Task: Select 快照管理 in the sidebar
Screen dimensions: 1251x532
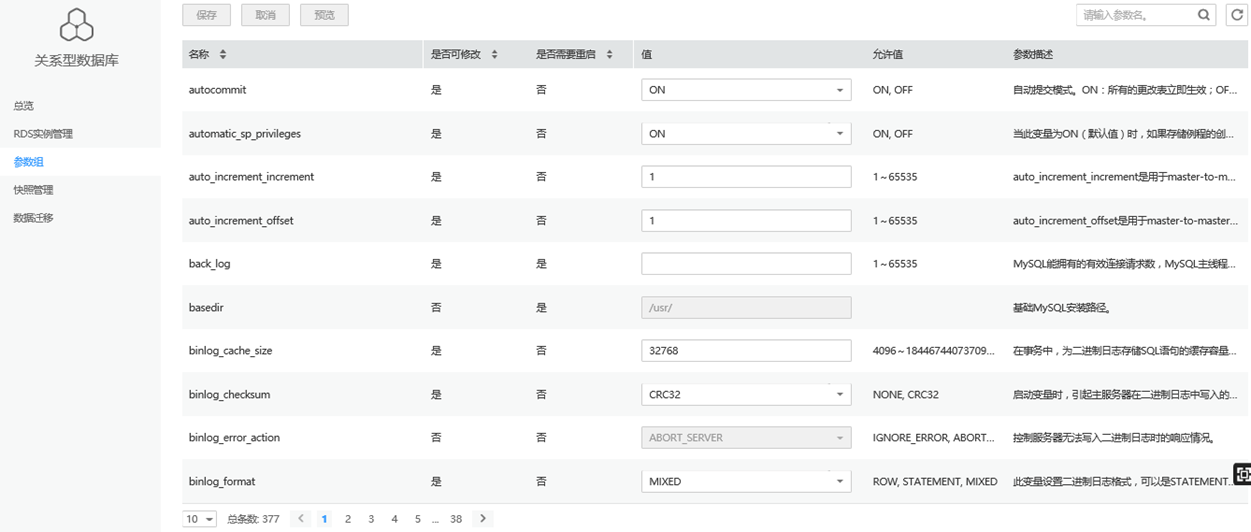Action: tap(33, 190)
